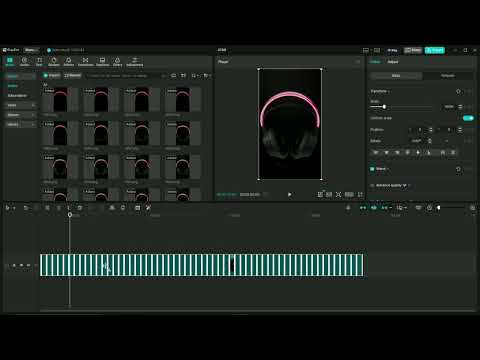The height and width of the screenshot is (360, 480).
Task: Click the align vertical center icon
Action: point(418,152)
